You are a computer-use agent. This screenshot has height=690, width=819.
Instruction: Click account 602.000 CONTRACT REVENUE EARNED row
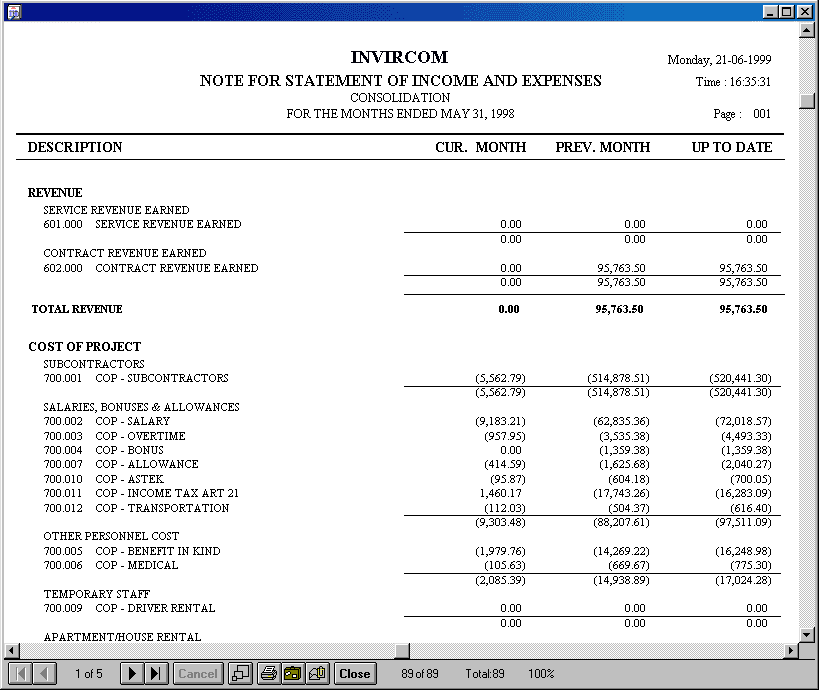click(407, 268)
